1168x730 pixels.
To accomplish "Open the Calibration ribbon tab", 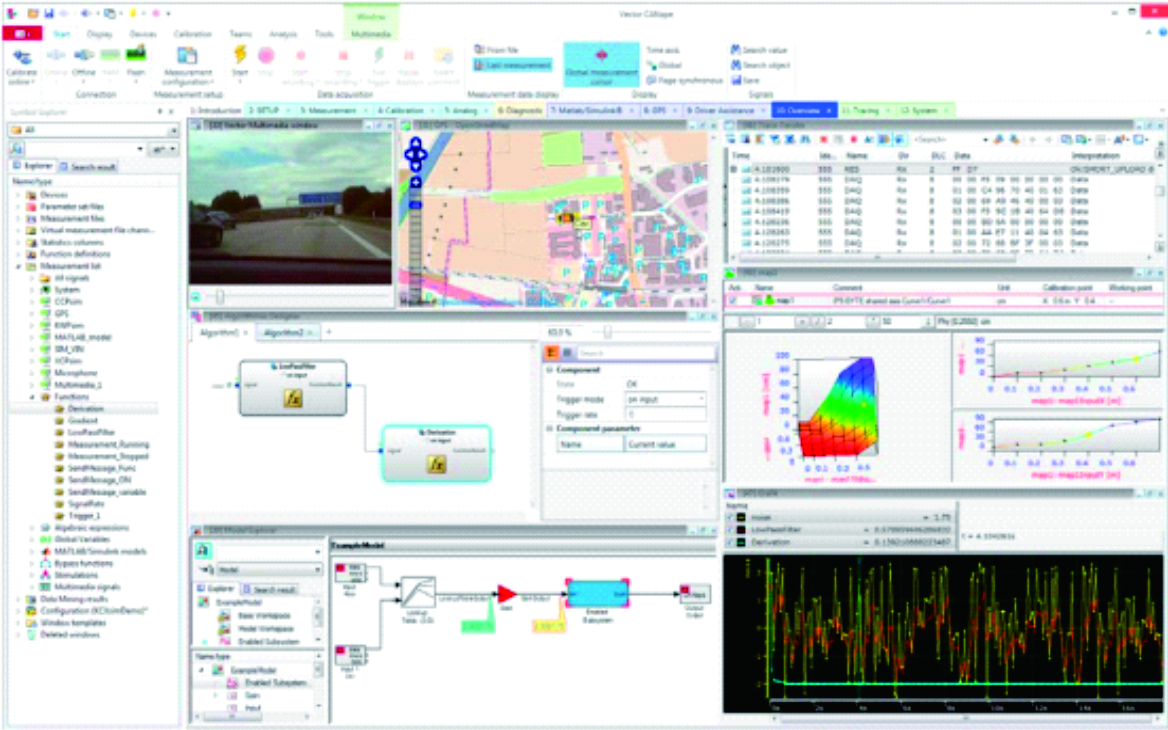I will [193, 33].
